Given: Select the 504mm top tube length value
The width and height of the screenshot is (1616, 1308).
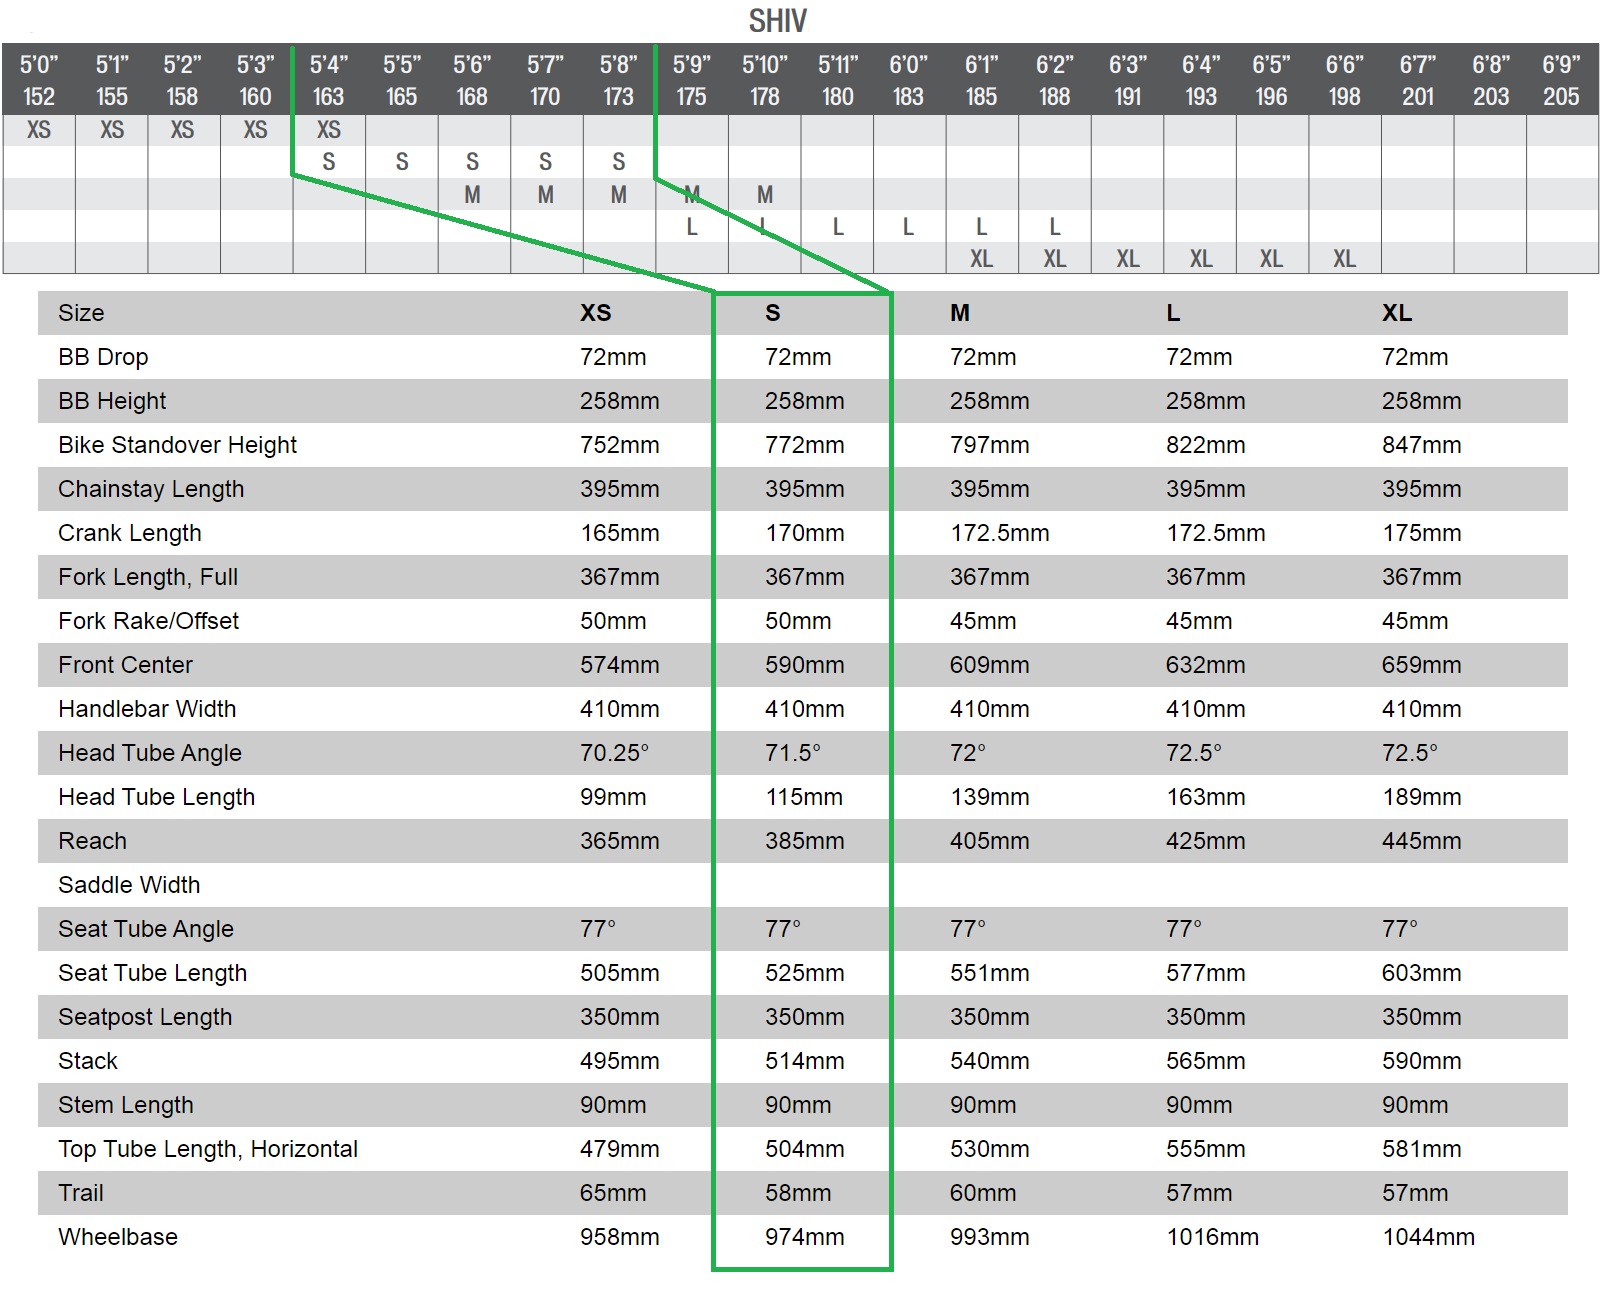Looking at the screenshot, I should coord(805,1149).
